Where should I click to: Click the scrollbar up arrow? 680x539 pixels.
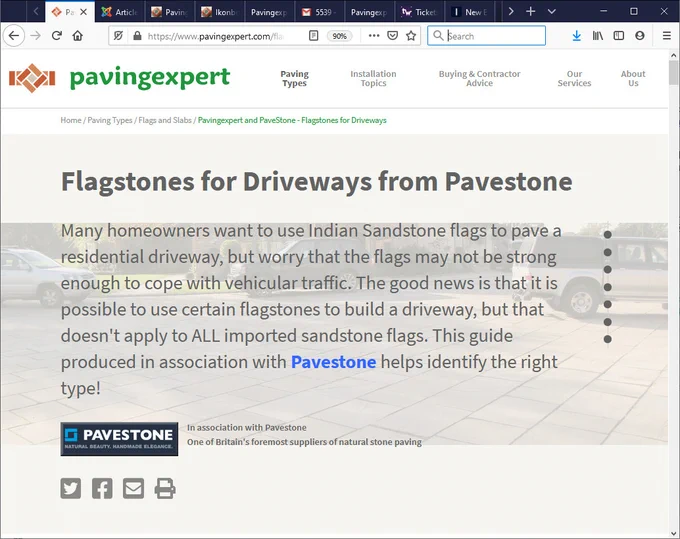tap(673, 56)
